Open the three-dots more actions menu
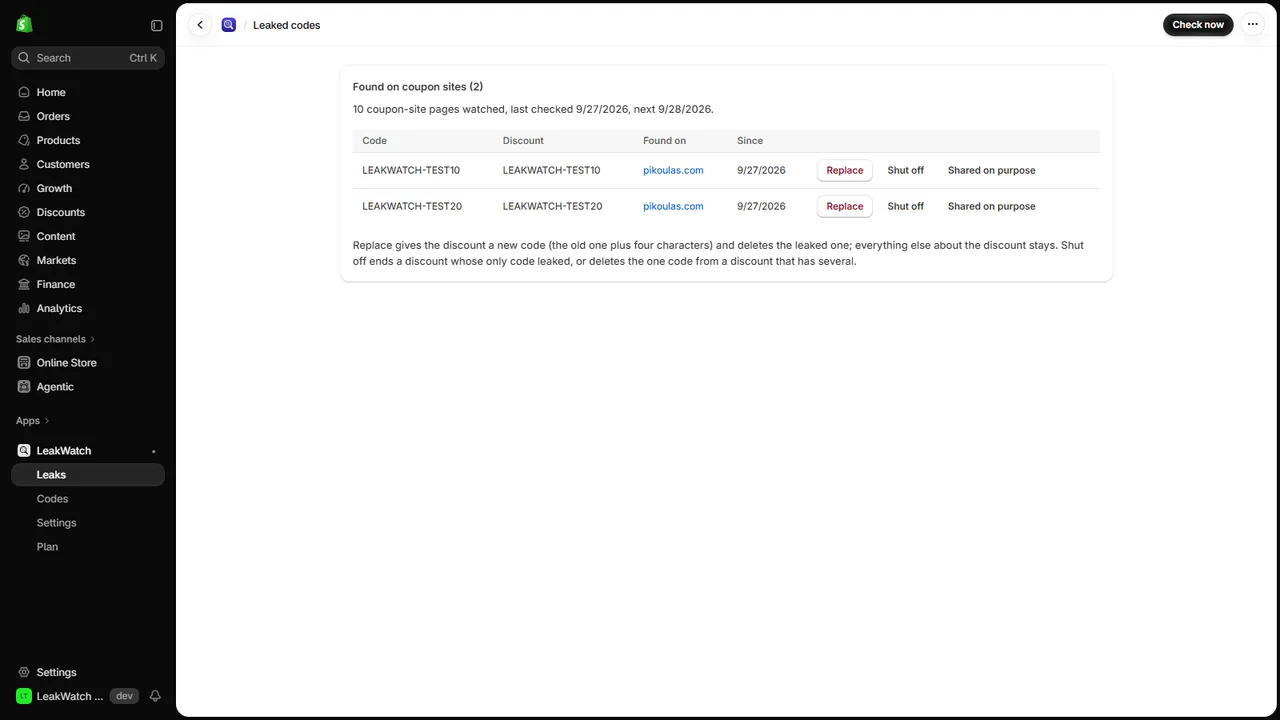1280x720 pixels. (1253, 25)
